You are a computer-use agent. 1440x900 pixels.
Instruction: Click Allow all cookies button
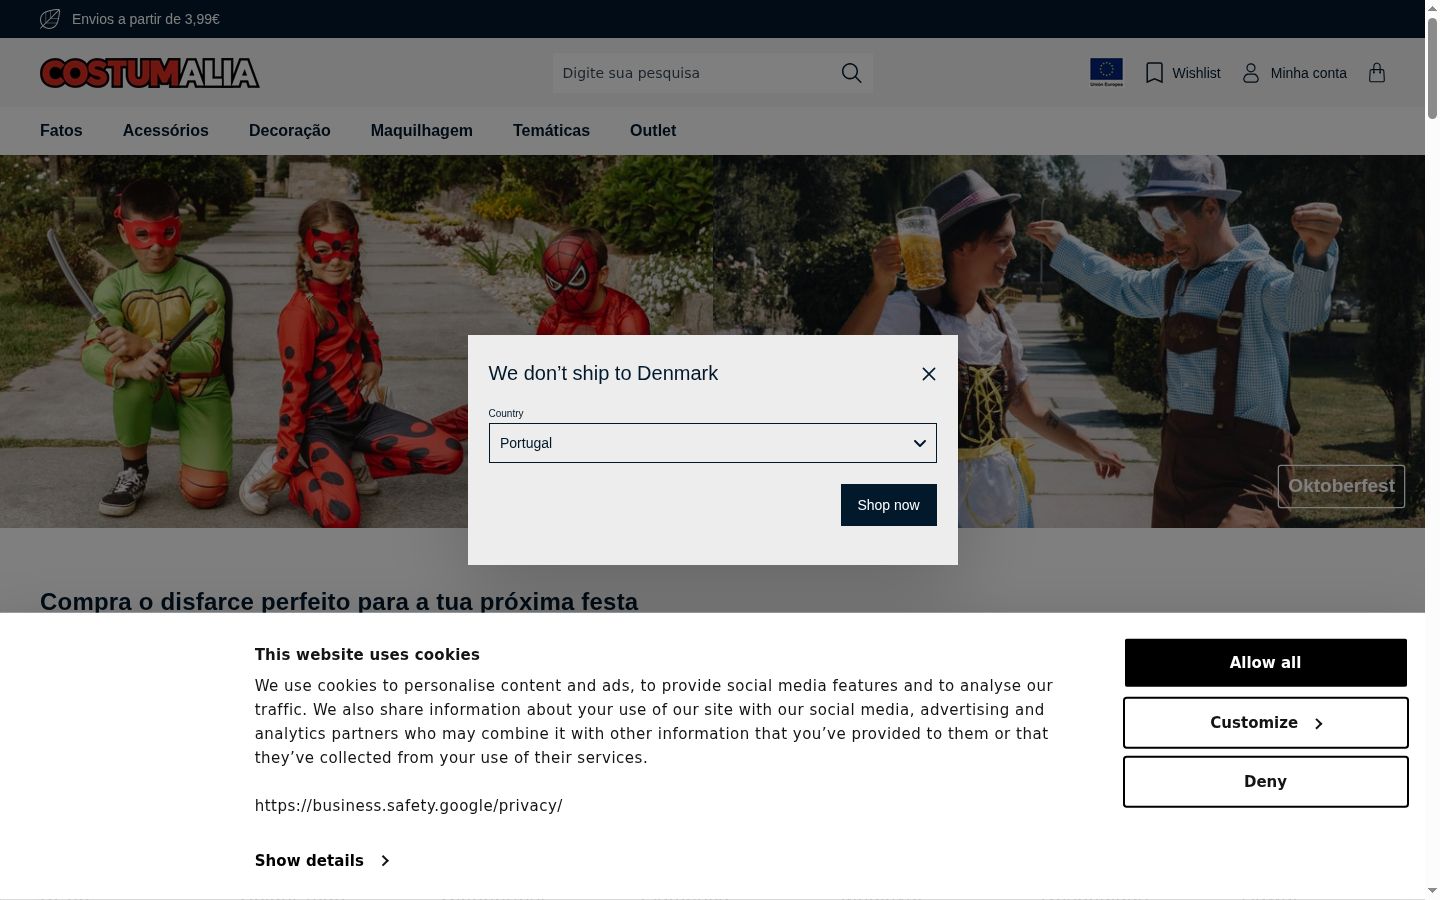coord(1266,663)
